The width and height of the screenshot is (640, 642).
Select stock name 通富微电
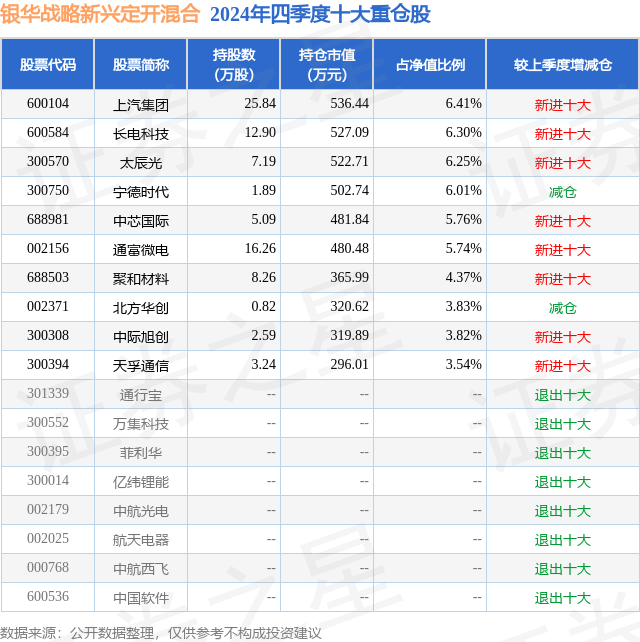pyautogui.click(x=141, y=251)
